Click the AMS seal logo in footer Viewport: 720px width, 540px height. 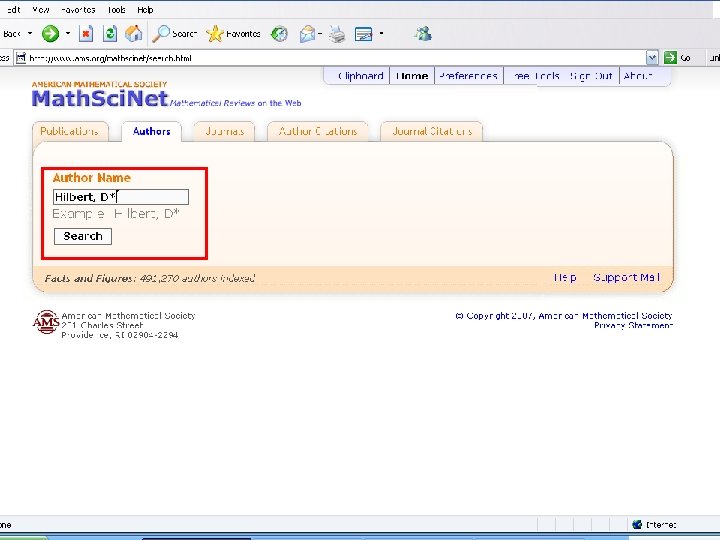click(45, 322)
